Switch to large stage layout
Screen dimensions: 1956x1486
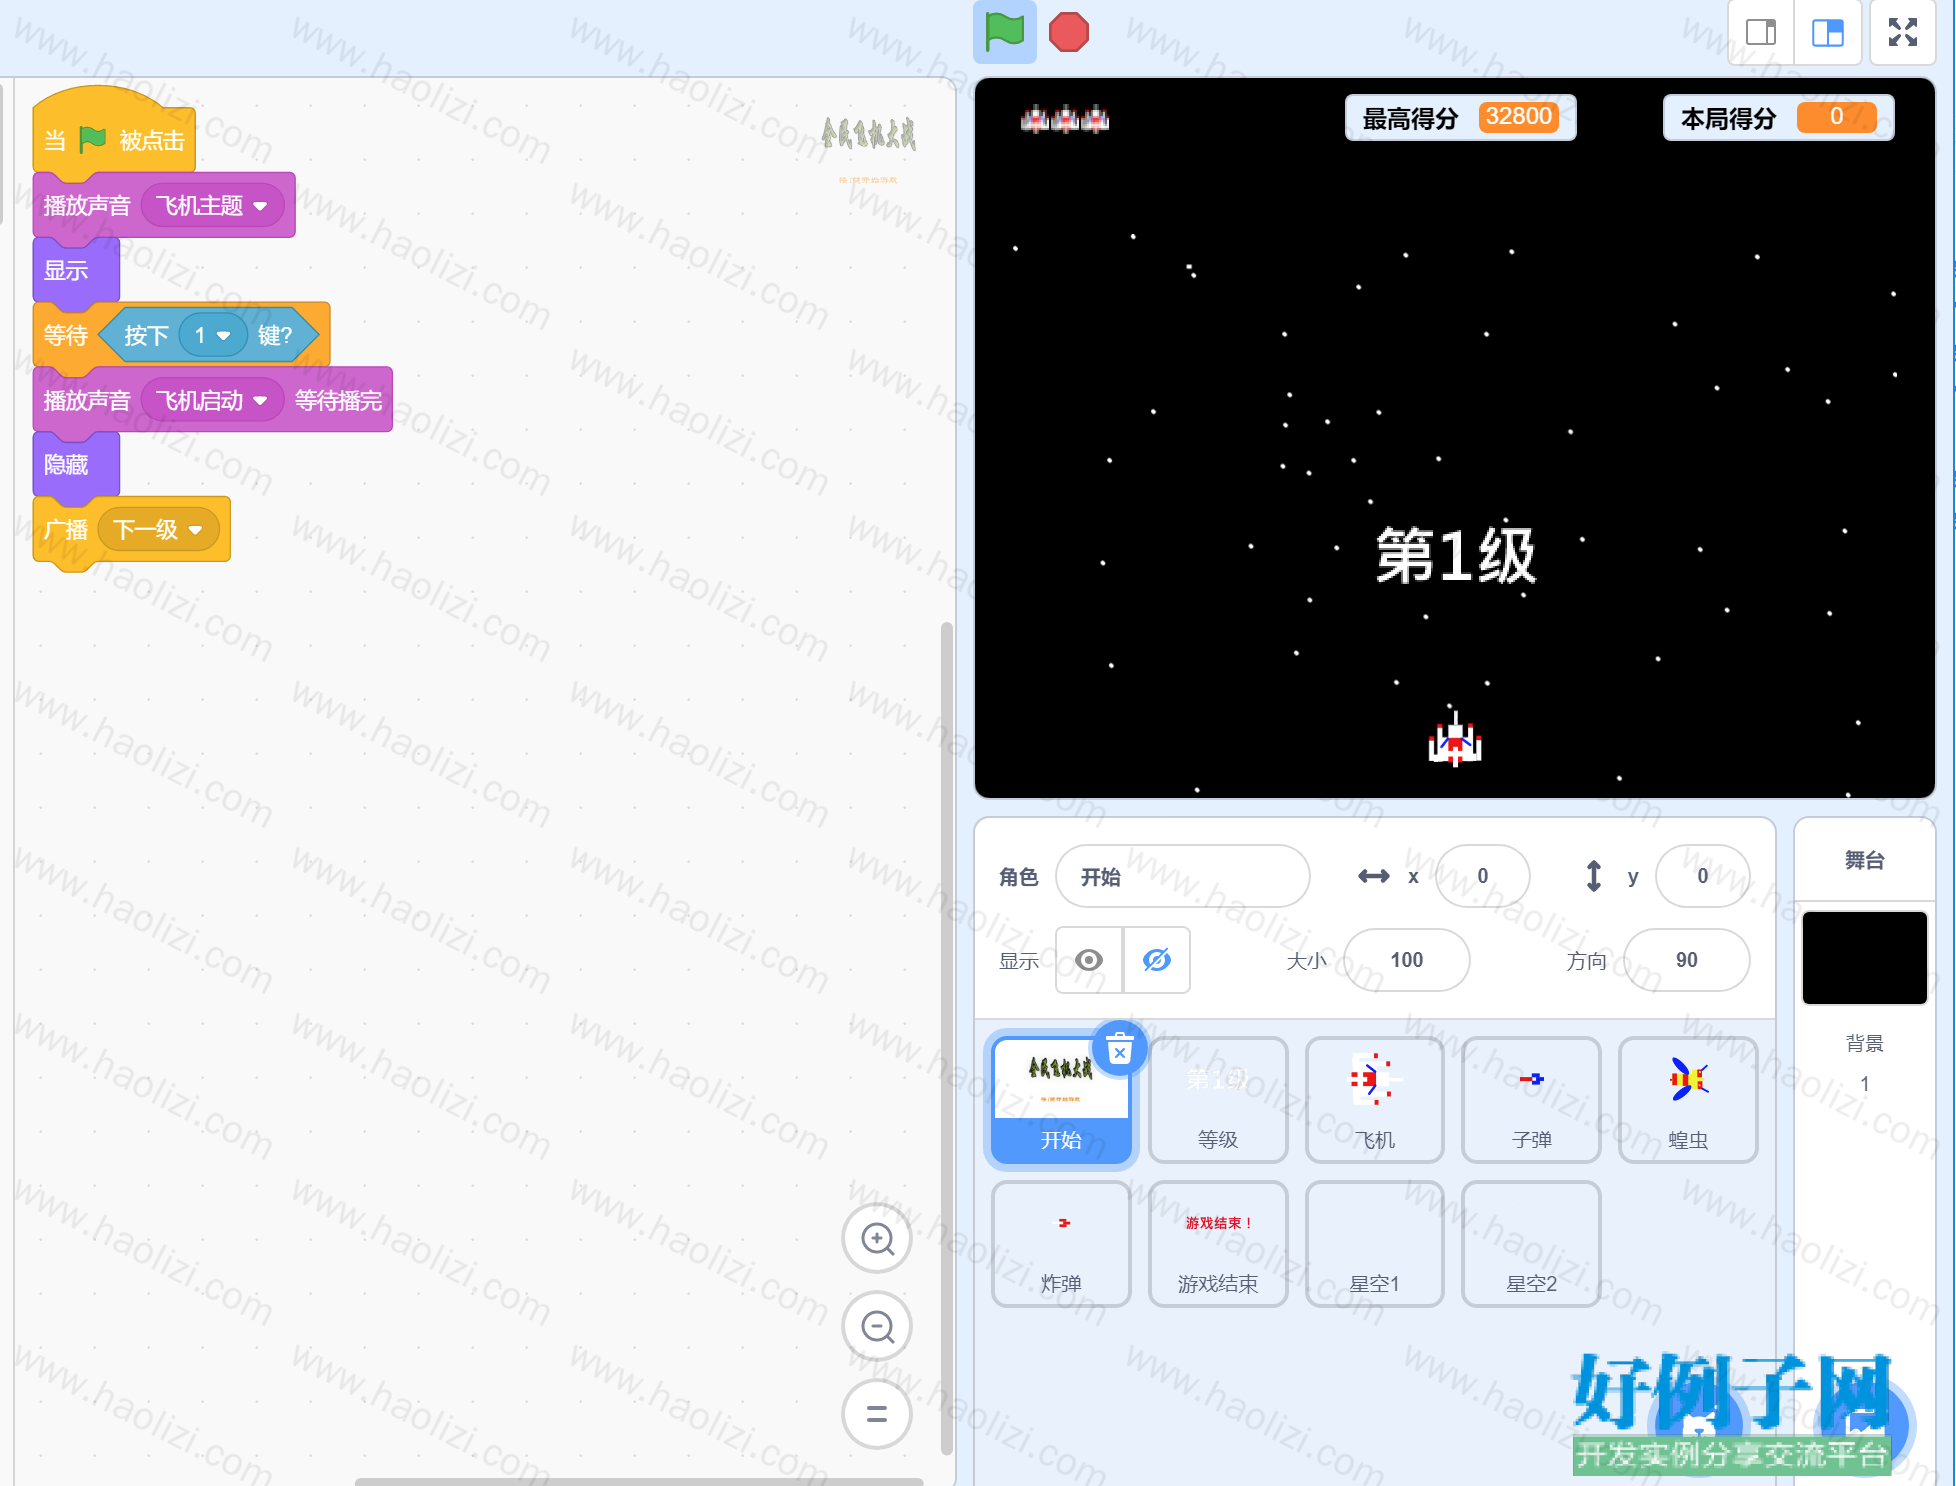(1827, 32)
